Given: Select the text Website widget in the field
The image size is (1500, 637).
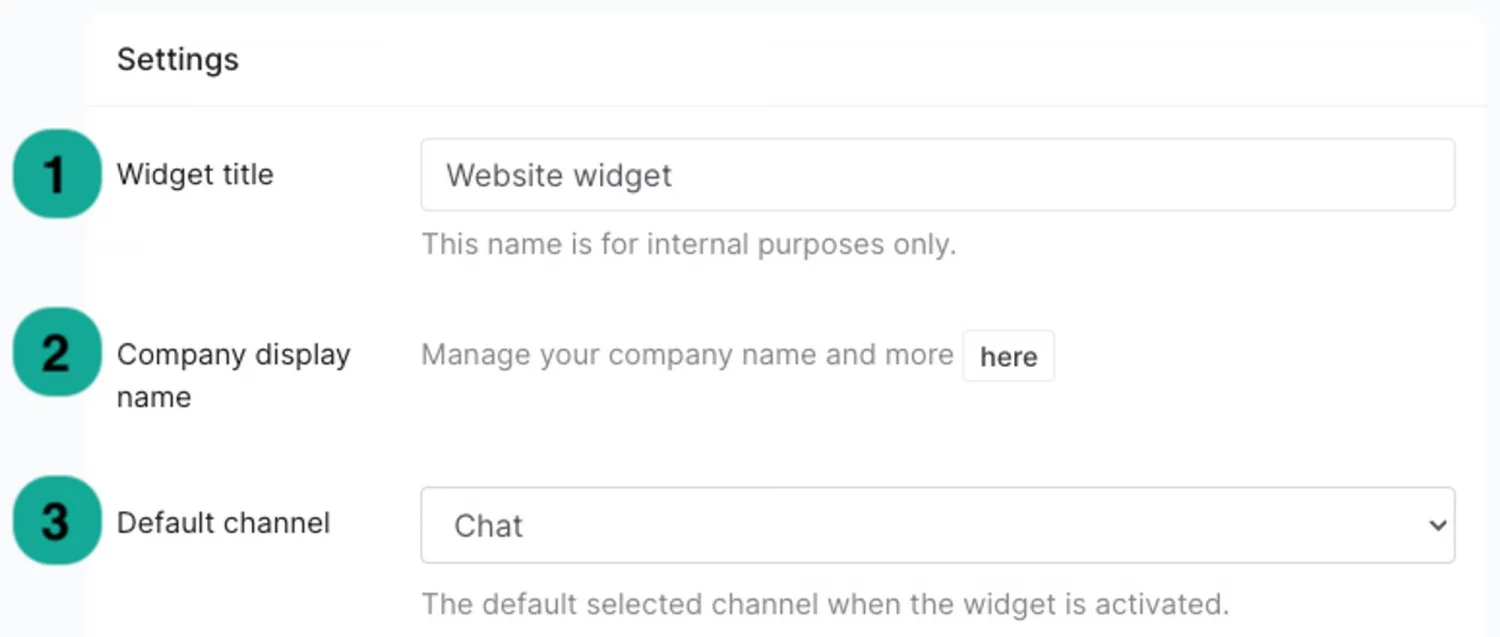Looking at the screenshot, I should (x=559, y=175).
